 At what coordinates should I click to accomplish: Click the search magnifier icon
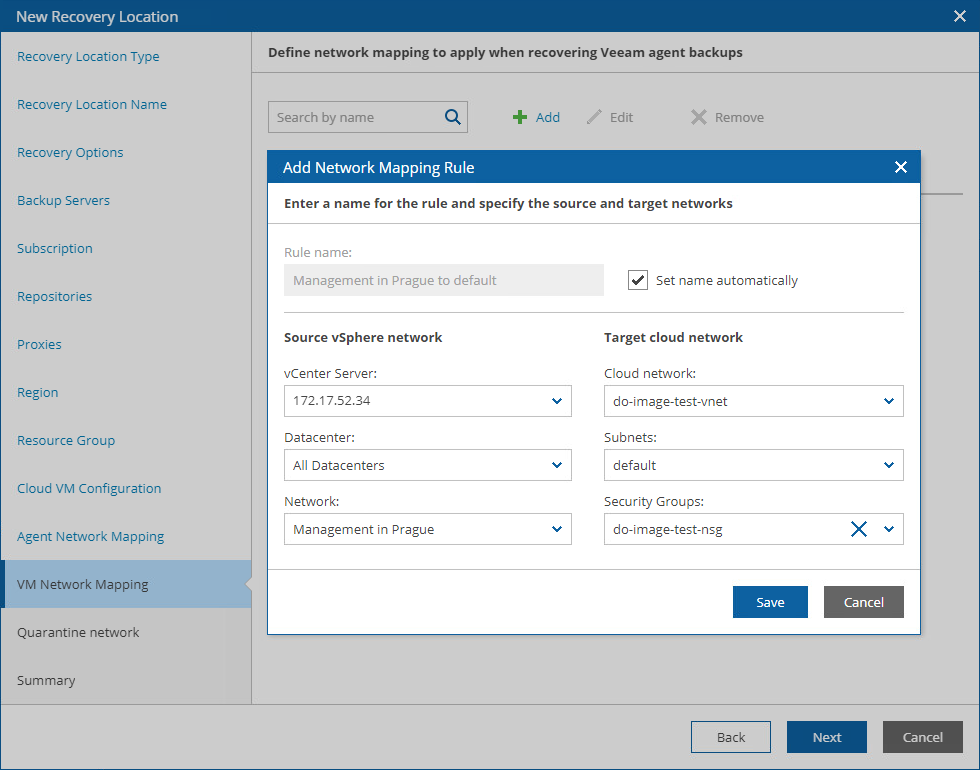point(453,117)
